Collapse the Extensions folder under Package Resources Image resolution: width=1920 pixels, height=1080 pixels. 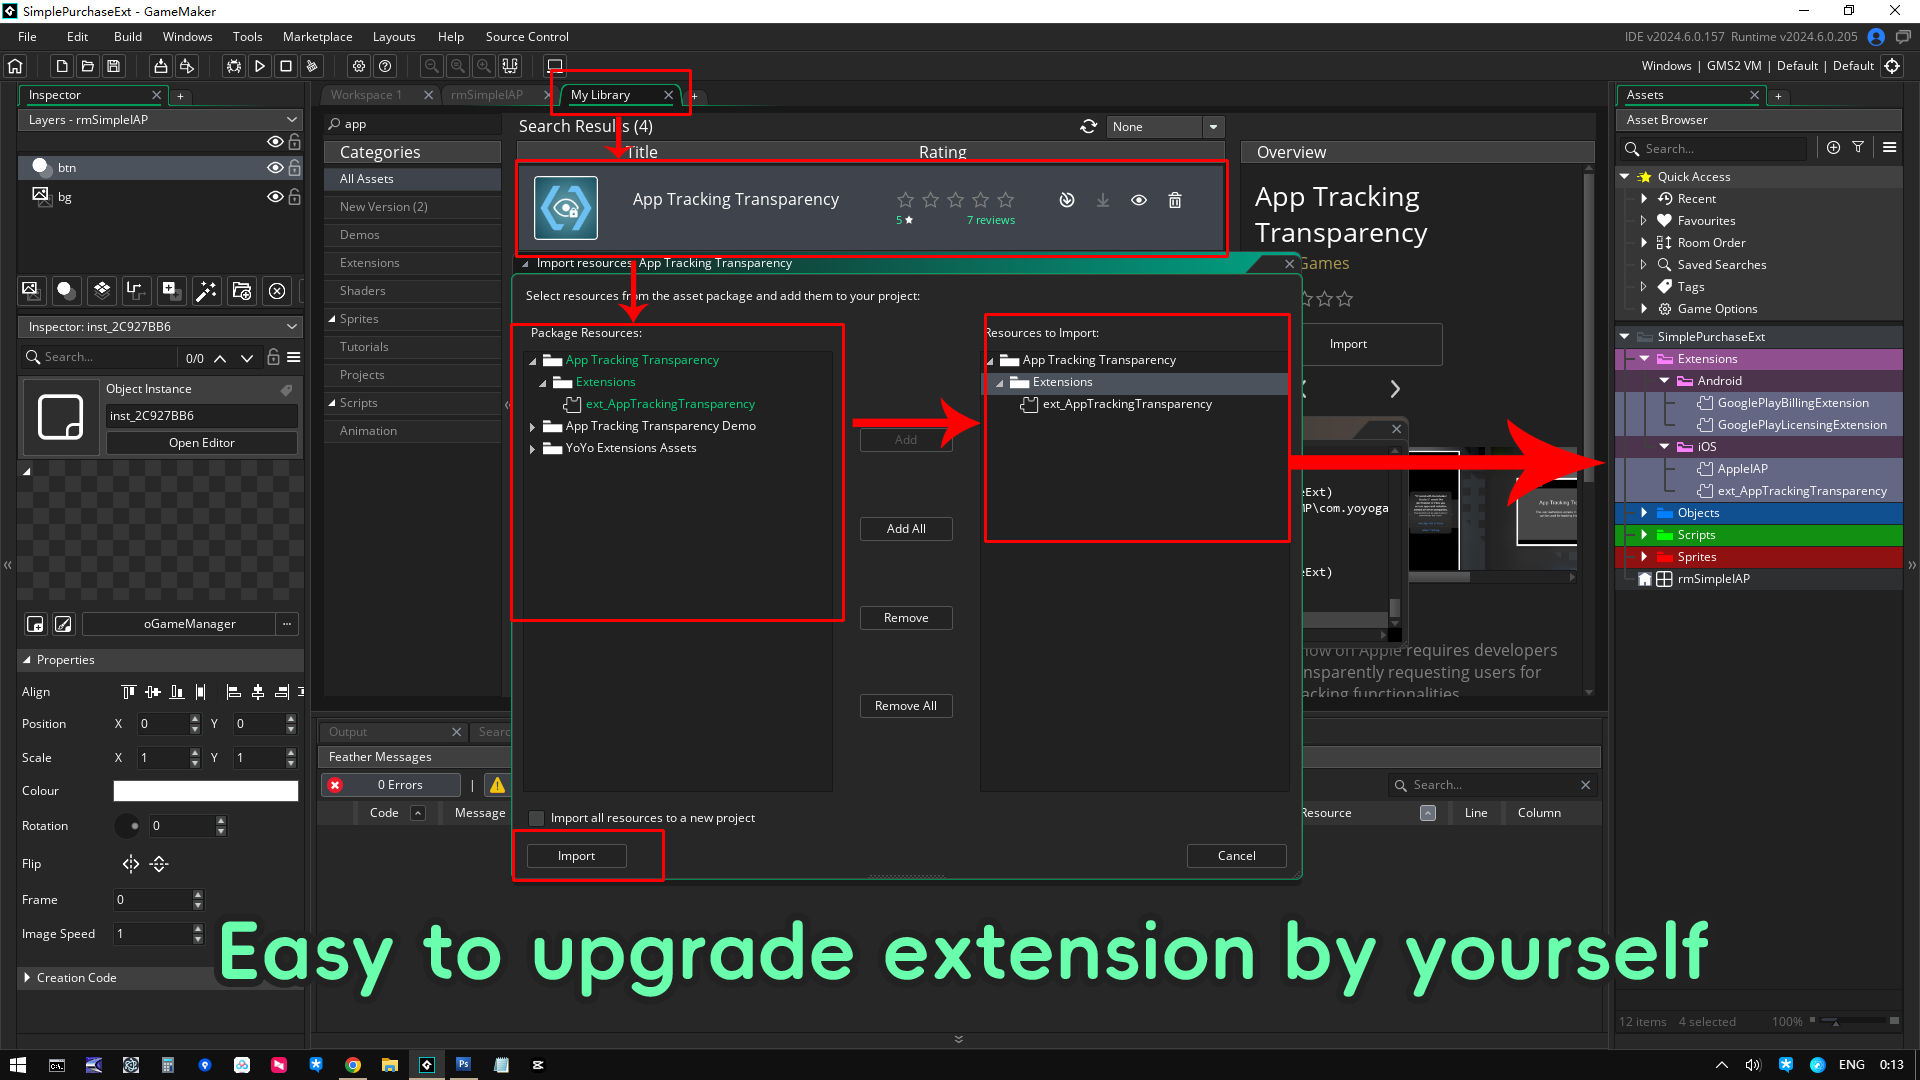pyautogui.click(x=541, y=382)
